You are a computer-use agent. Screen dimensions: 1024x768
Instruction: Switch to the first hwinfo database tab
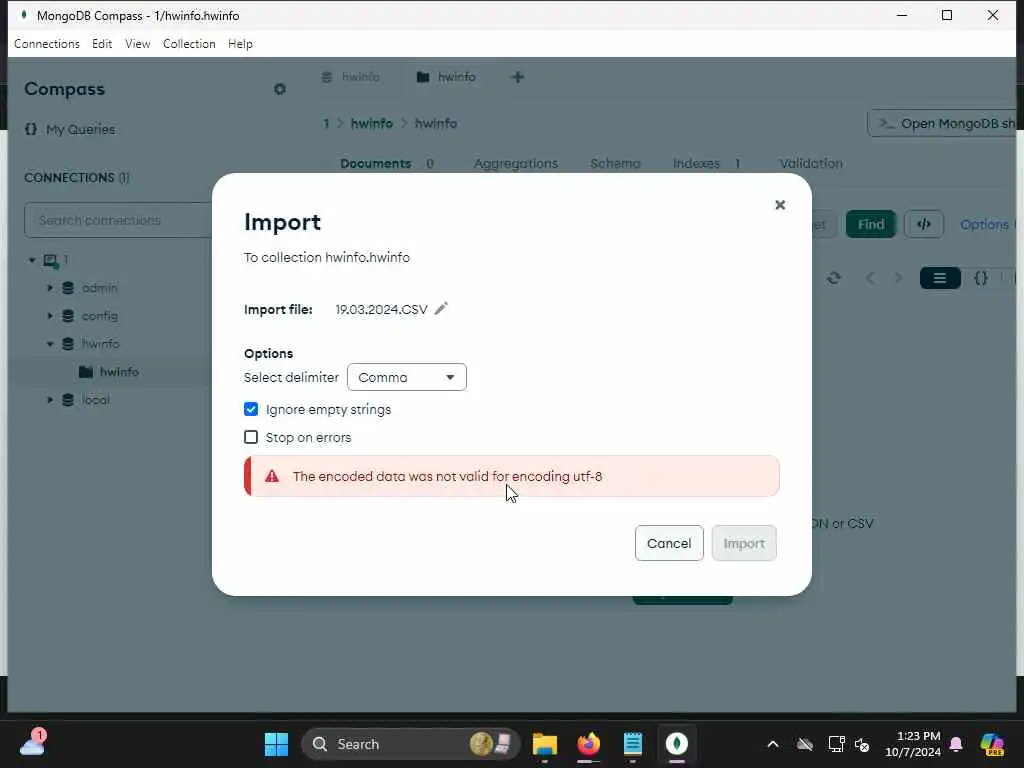[351, 77]
